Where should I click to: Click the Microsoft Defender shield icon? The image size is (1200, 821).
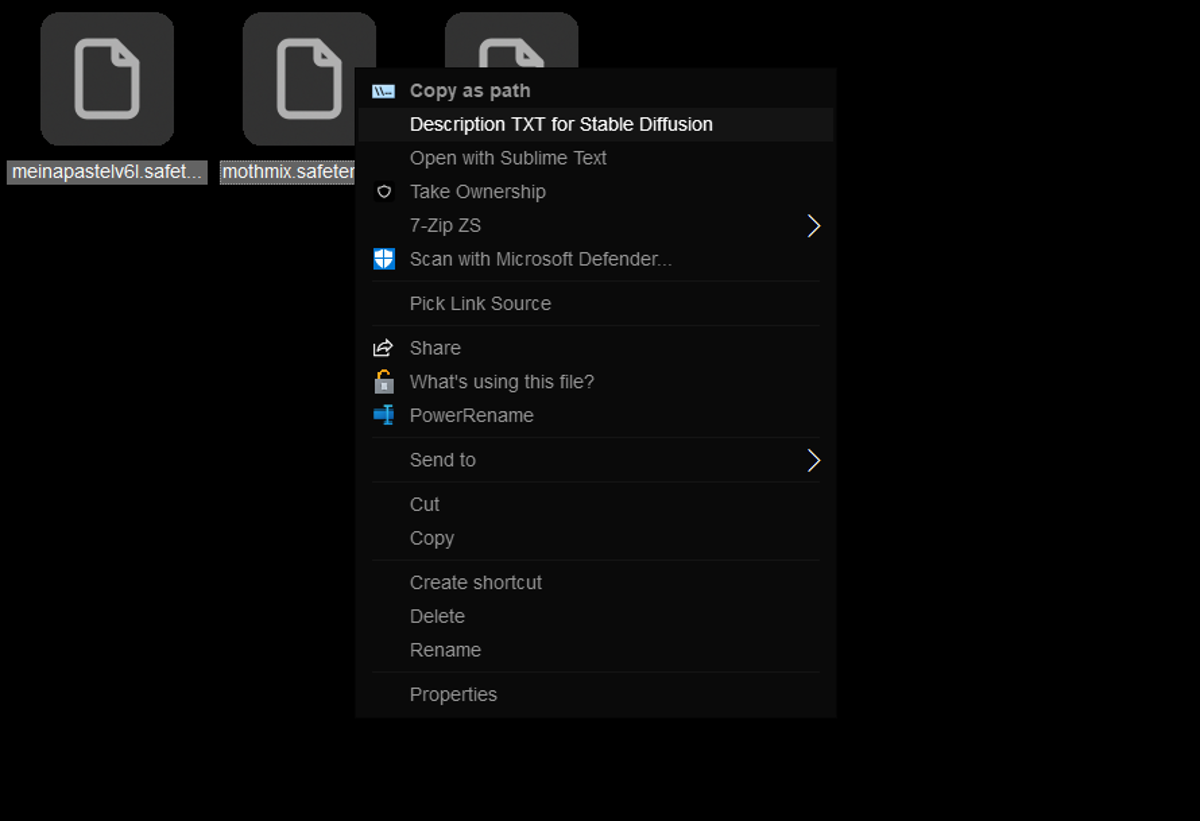click(x=384, y=258)
